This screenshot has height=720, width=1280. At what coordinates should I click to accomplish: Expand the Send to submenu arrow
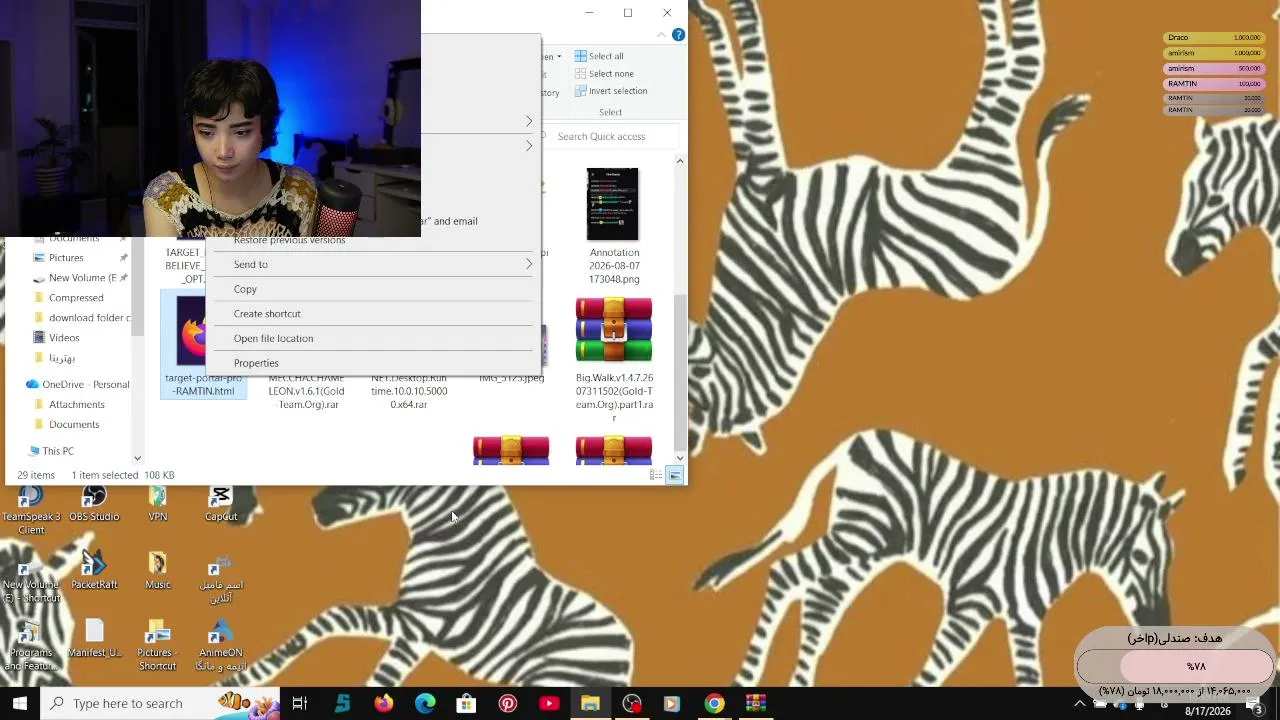(x=529, y=264)
